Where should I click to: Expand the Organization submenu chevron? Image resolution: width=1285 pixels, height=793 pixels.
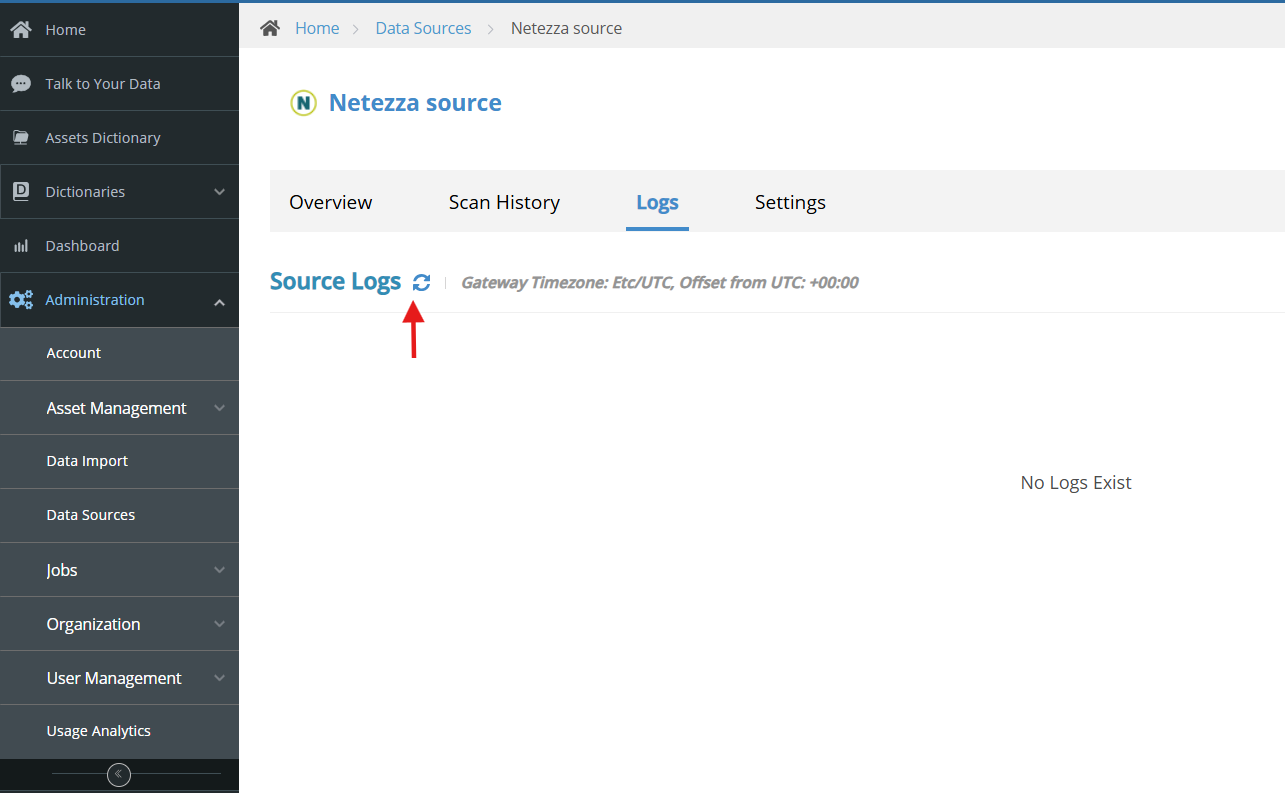pos(220,624)
